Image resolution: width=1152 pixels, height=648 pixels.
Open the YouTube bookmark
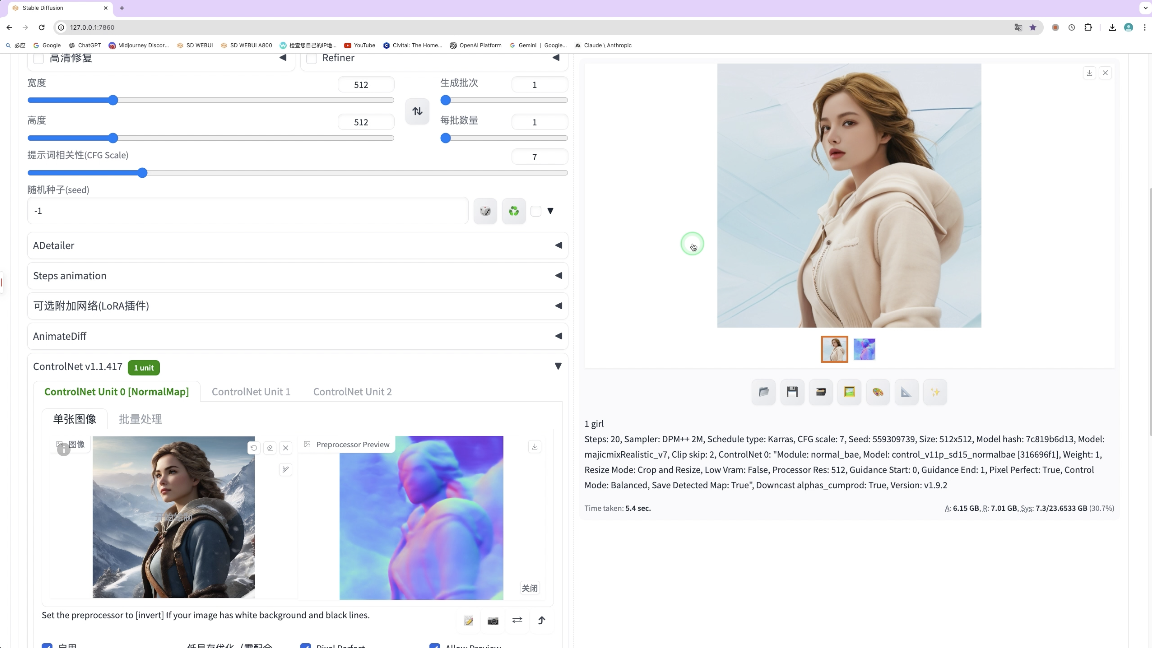click(x=359, y=45)
